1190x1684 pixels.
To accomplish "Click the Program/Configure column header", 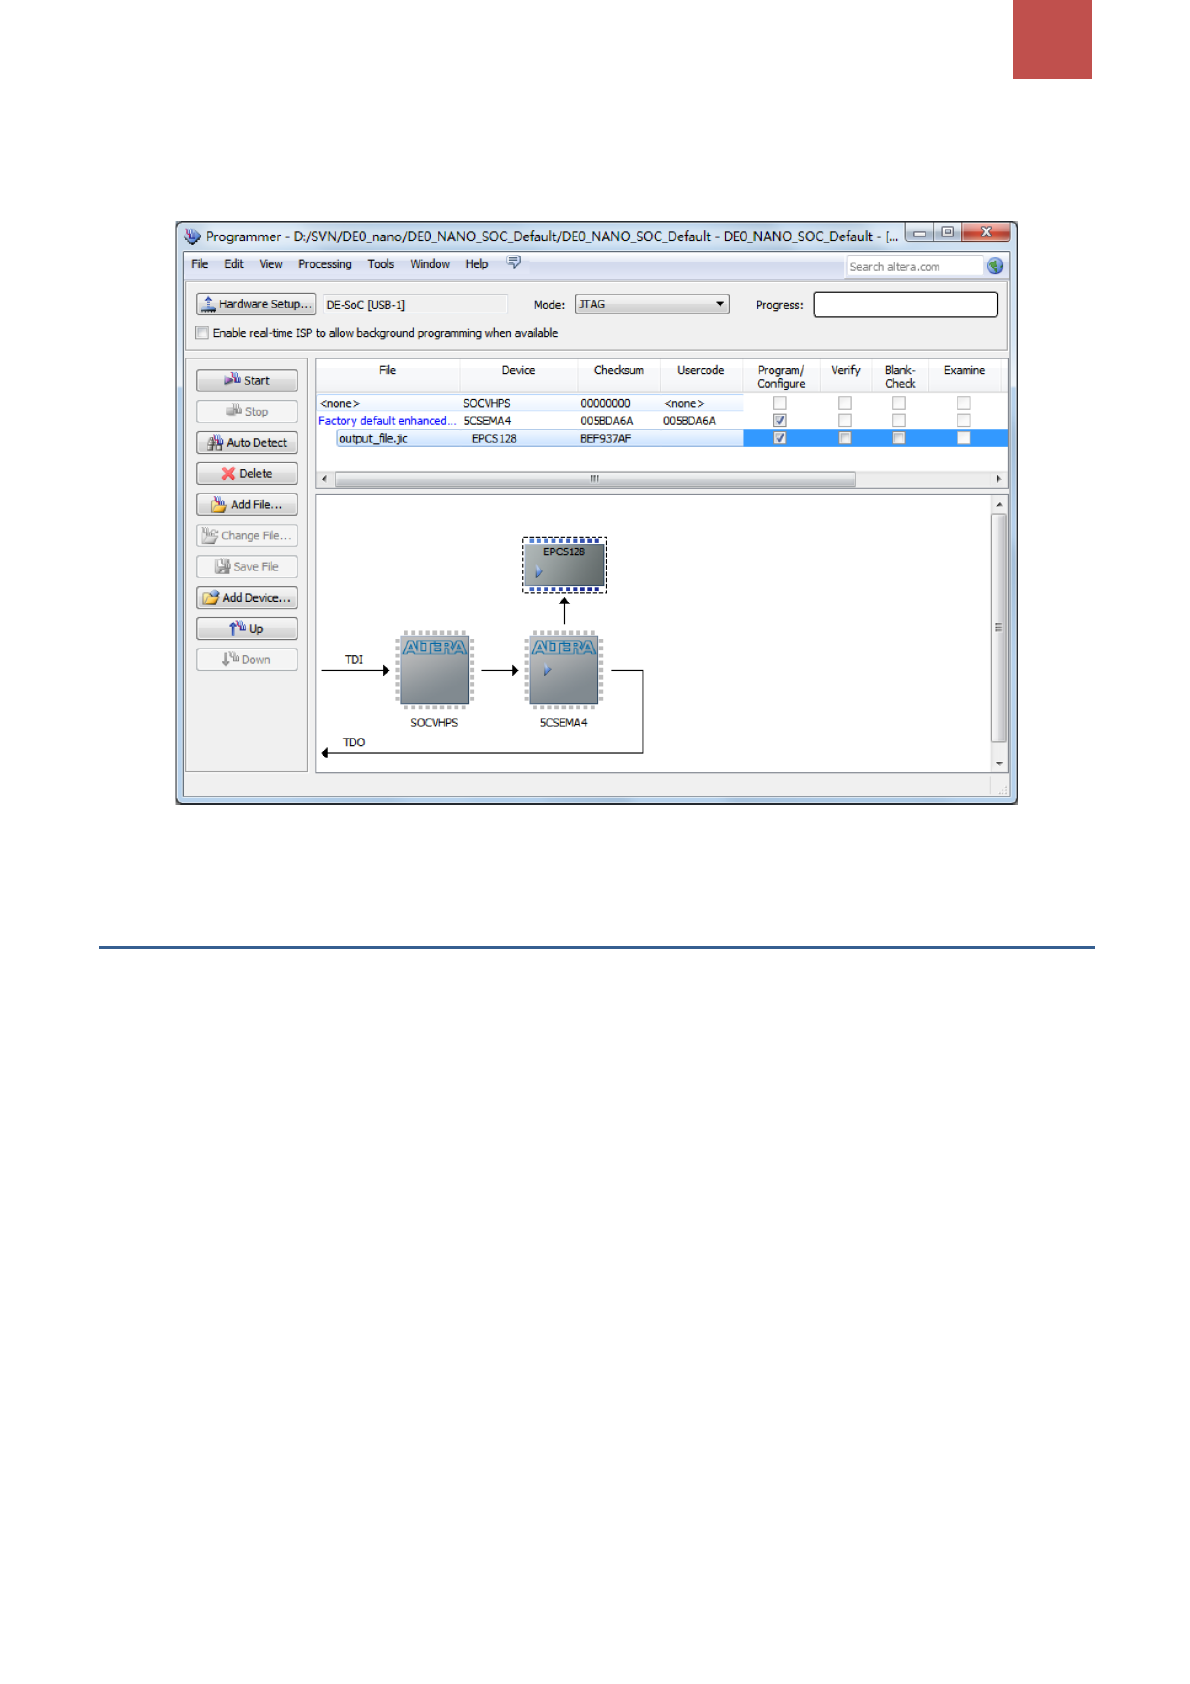I will click(x=781, y=376).
